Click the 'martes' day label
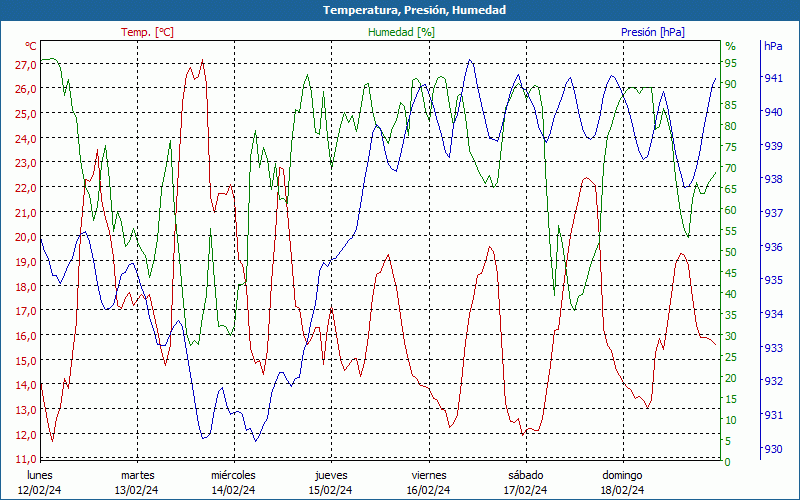Screen dimensions: 800x500 click(x=138, y=475)
